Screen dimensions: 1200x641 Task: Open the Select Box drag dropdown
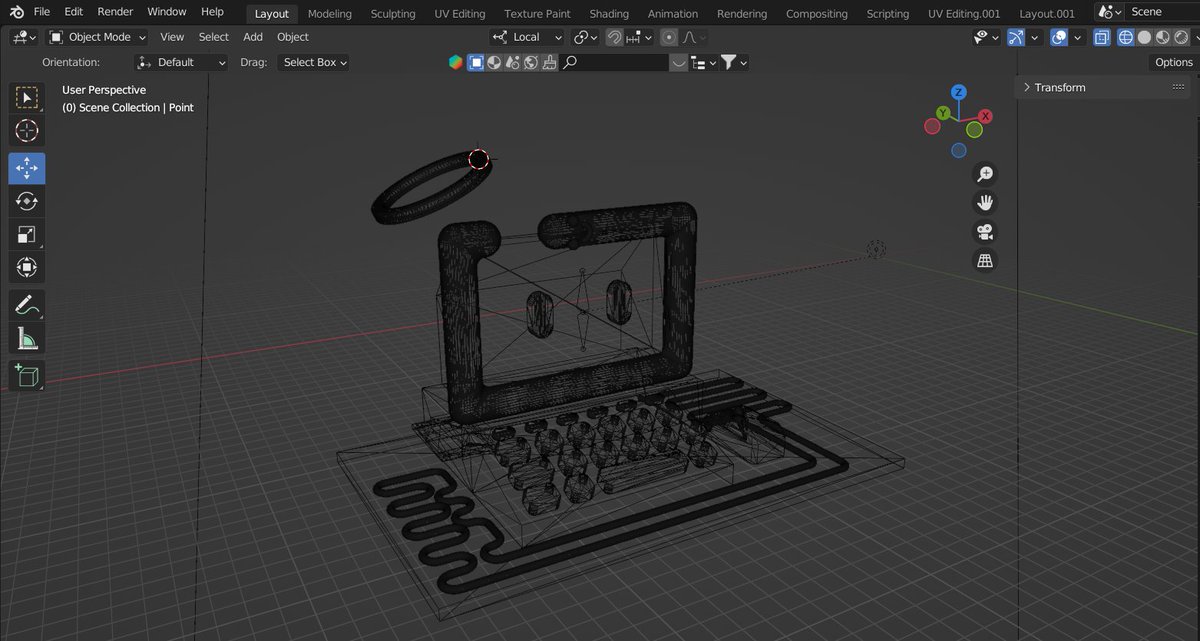tap(313, 62)
